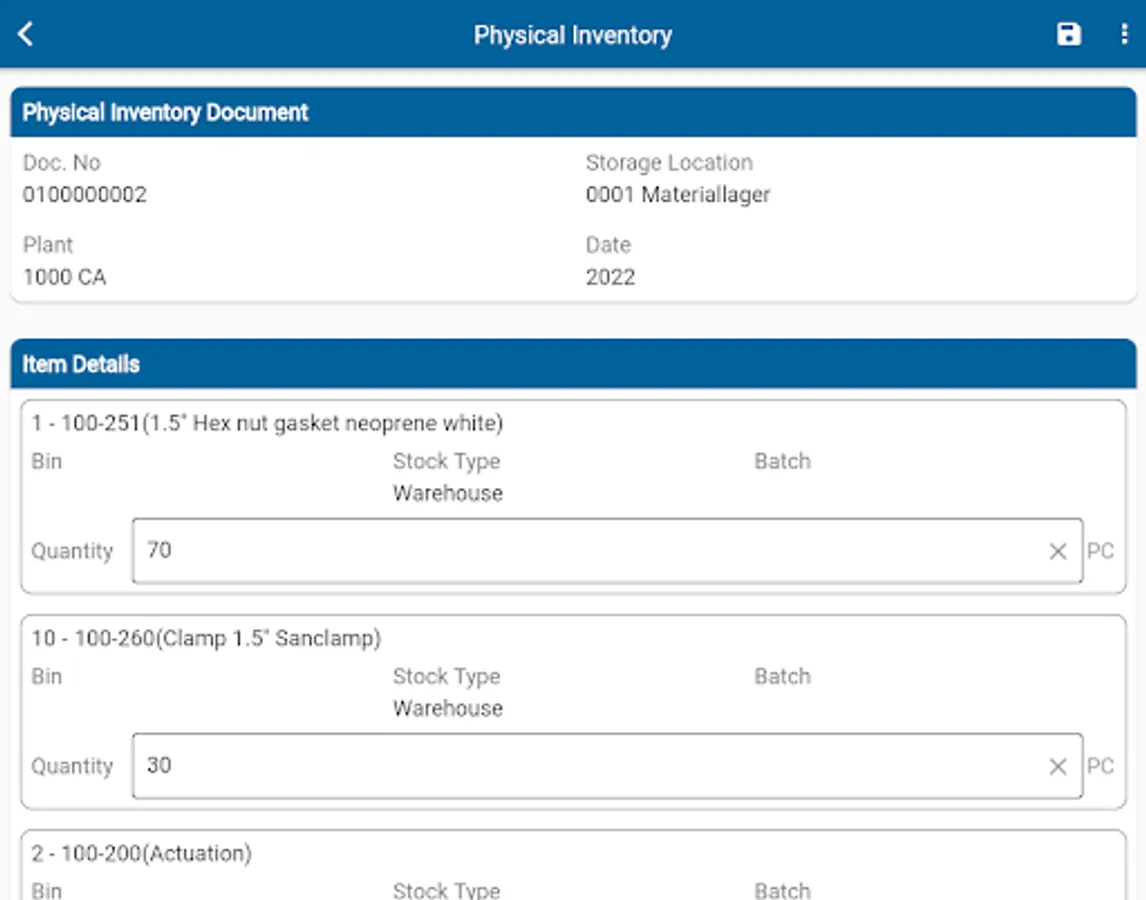Tap the PC unit beside quantity 70

pyautogui.click(x=1100, y=551)
